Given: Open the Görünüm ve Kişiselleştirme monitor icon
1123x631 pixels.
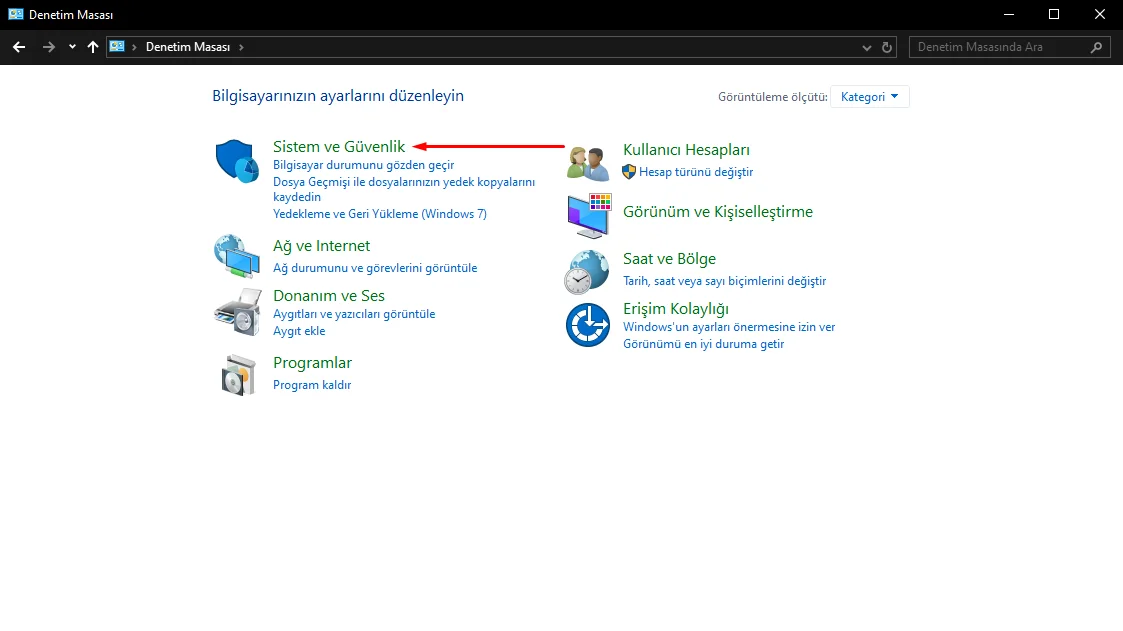Looking at the screenshot, I should (589, 215).
